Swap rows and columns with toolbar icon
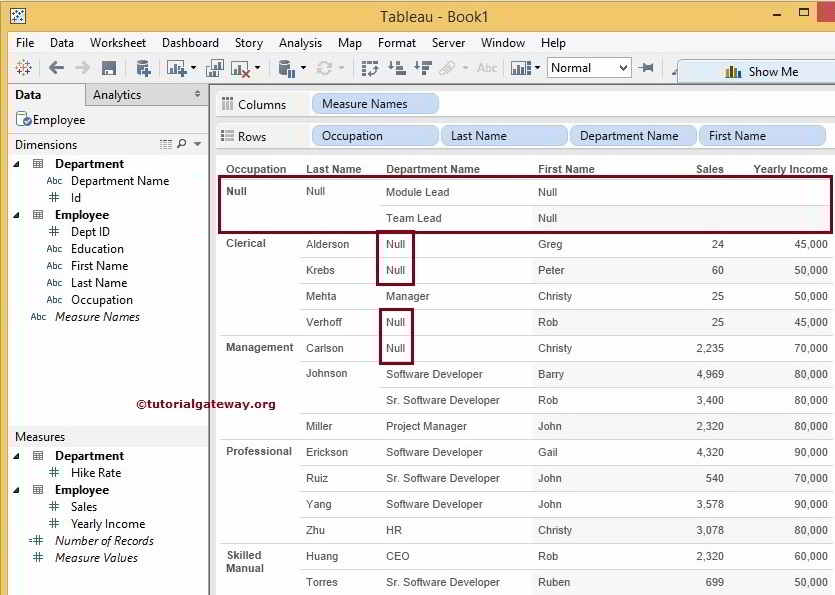The height and width of the screenshot is (595, 835). (370, 70)
